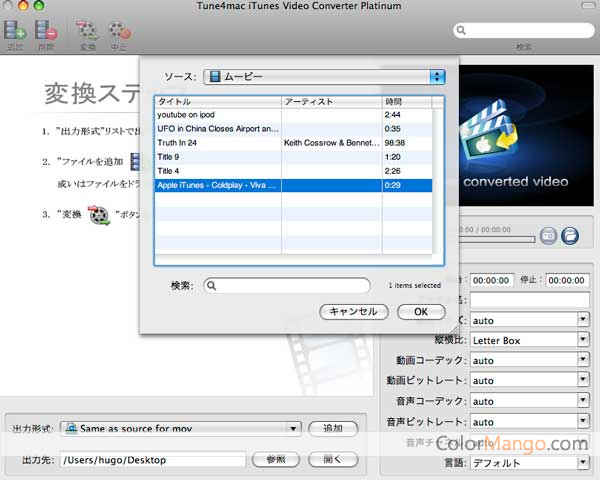
Task: Select the "youtube on ipod" row
Action: pos(293,115)
